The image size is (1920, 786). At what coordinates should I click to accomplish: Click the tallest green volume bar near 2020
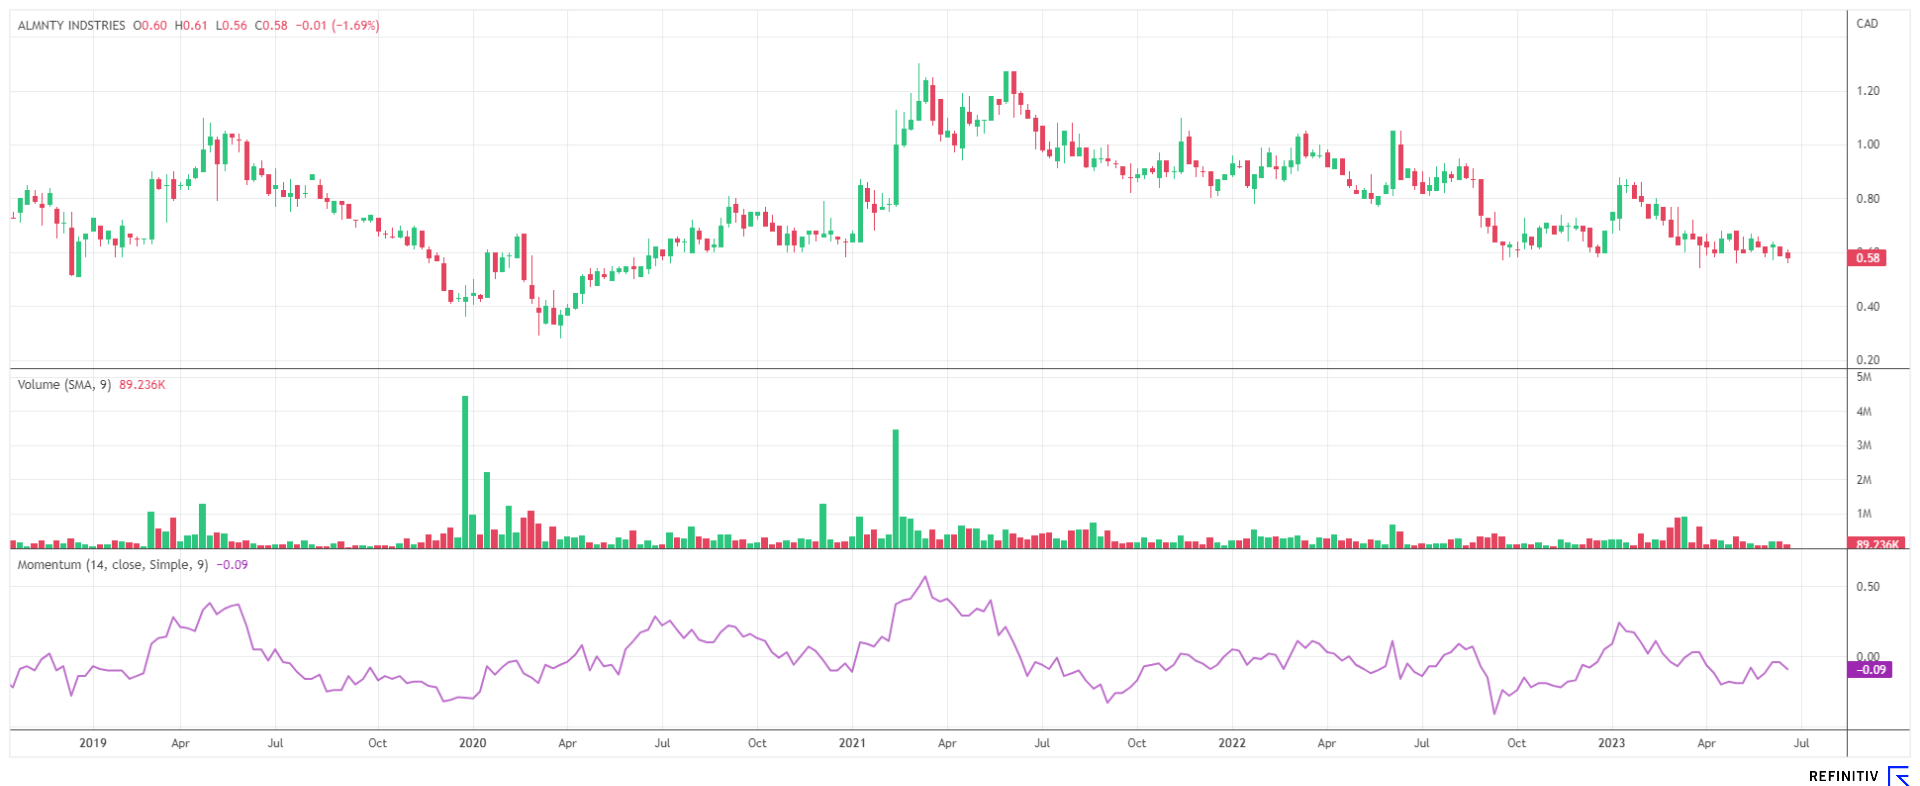(x=465, y=470)
